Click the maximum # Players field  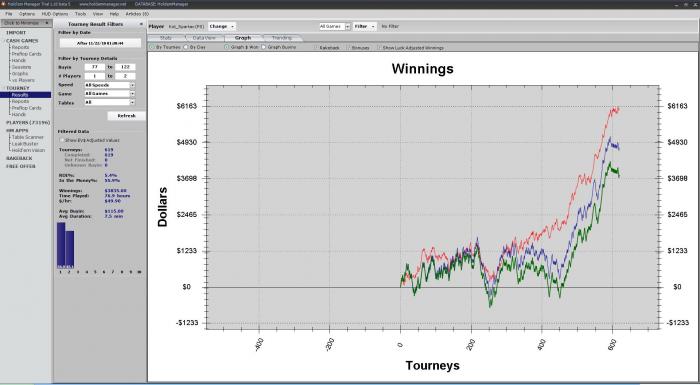(125, 76)
